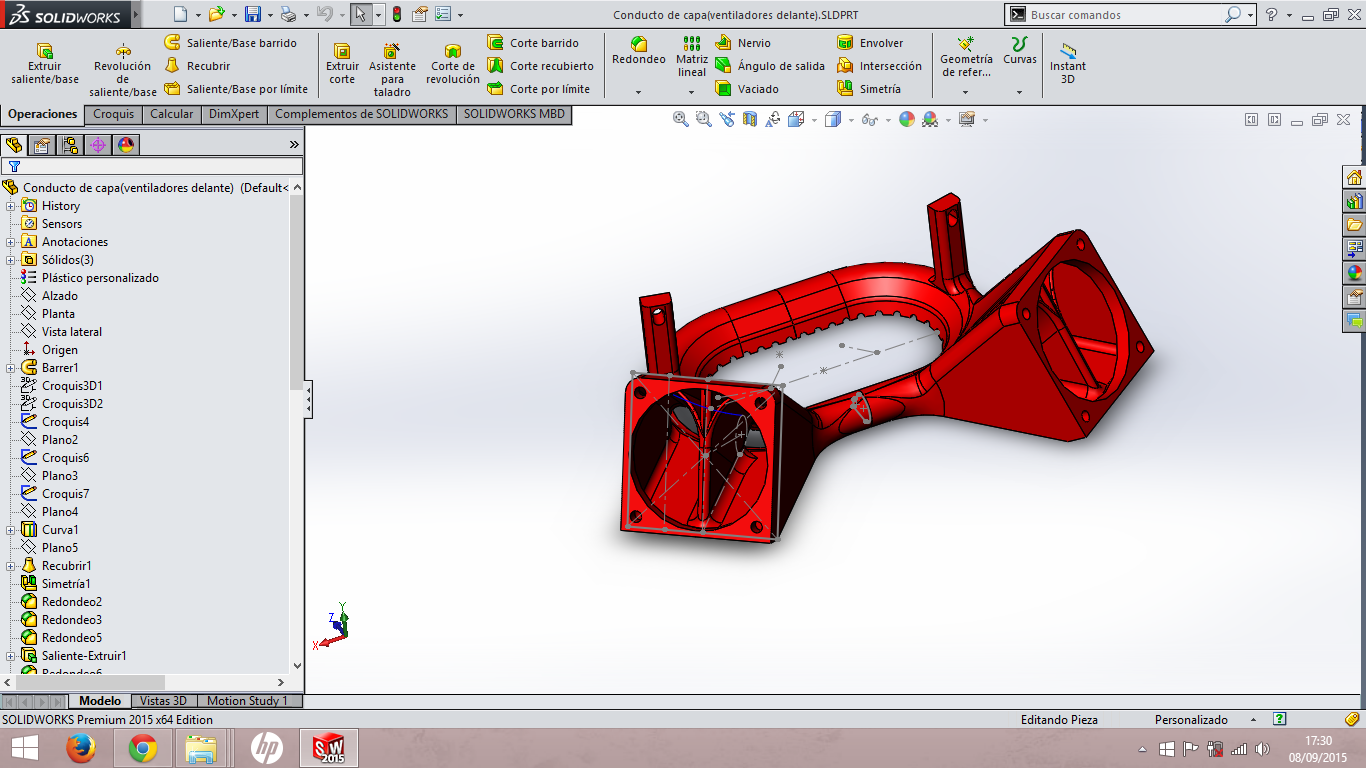Viewport: 1366px width, 768px height.
Task: Open the SOLIDWORKS MBD tab
Action: [514, 114]
